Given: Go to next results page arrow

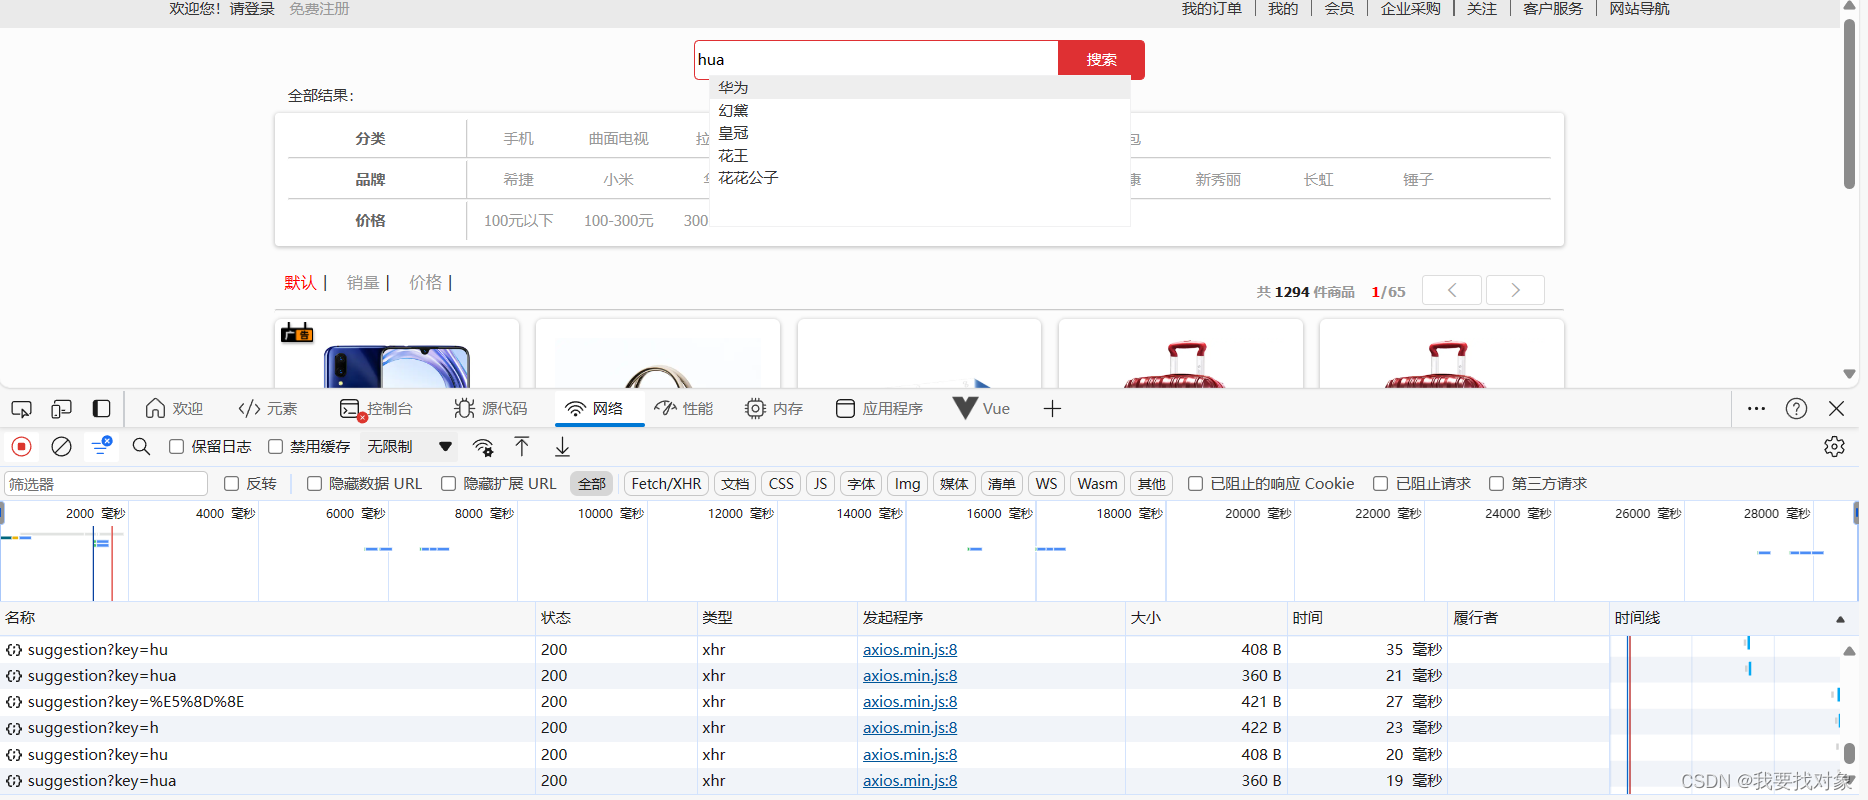Looking at the screenshot, I should pos(1515,290).
